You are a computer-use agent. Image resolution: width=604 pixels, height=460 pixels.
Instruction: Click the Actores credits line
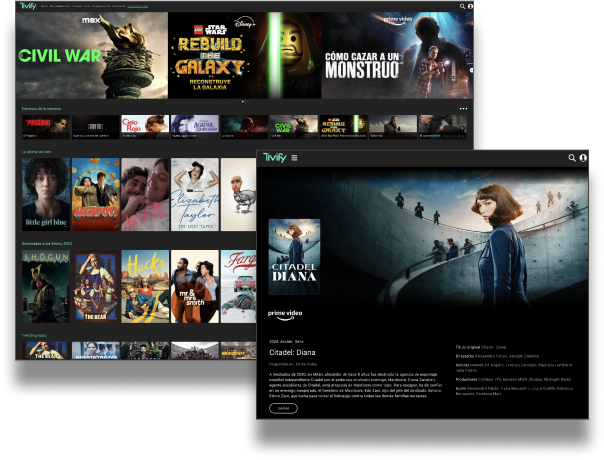coord(514,368)
